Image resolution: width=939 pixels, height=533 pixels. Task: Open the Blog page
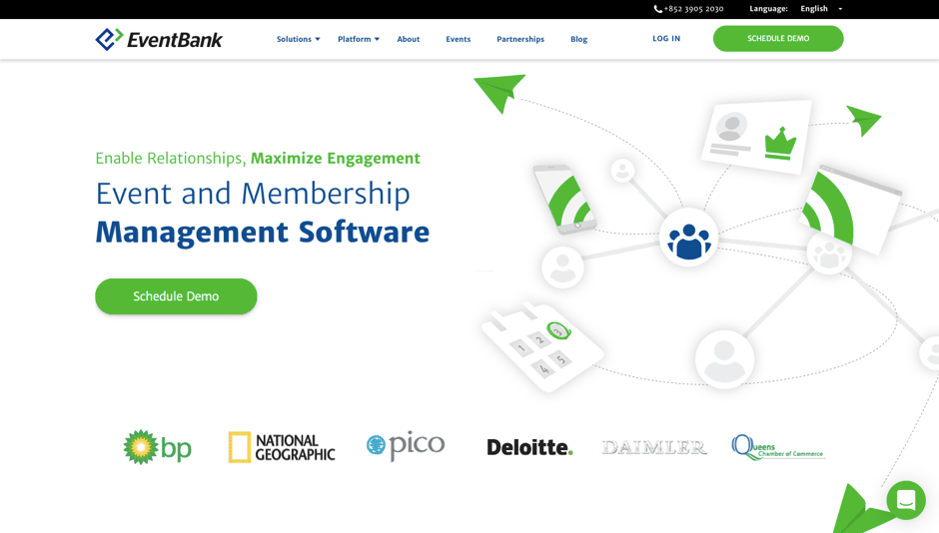point(578,39)
